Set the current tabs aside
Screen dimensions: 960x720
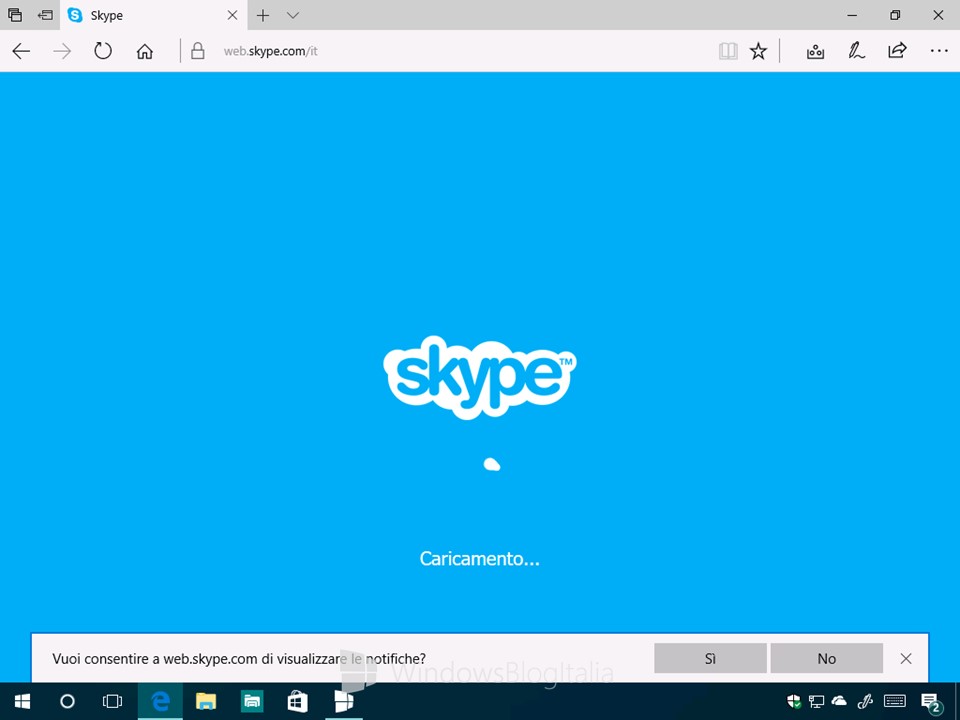click(45, 15)
